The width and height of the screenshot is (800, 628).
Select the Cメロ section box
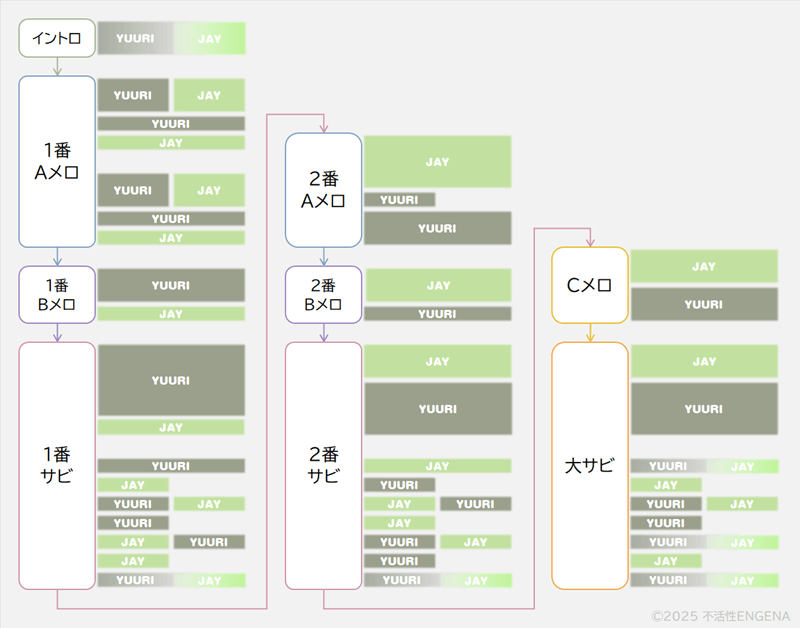pos(590,285)
